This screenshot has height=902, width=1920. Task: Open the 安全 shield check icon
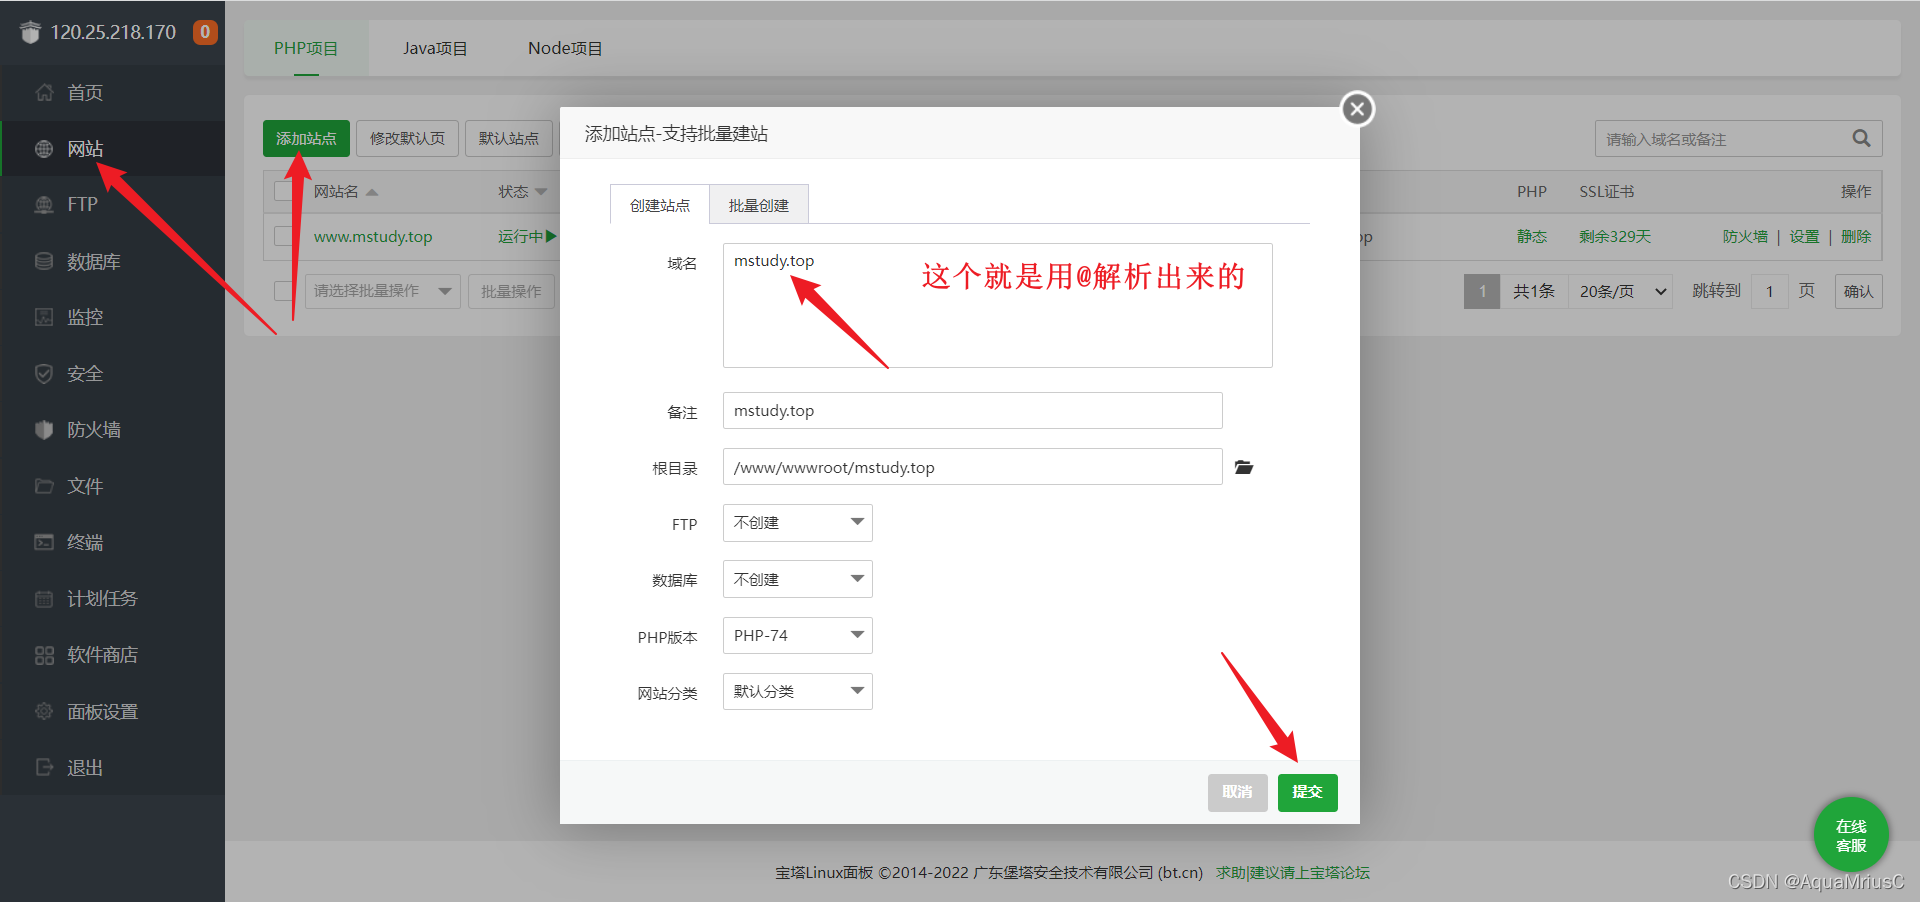44,373
